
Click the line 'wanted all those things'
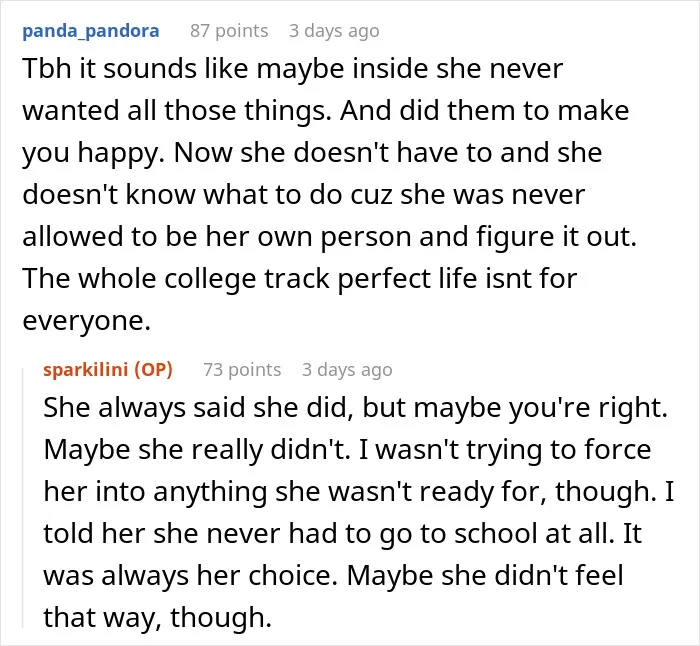325,111
